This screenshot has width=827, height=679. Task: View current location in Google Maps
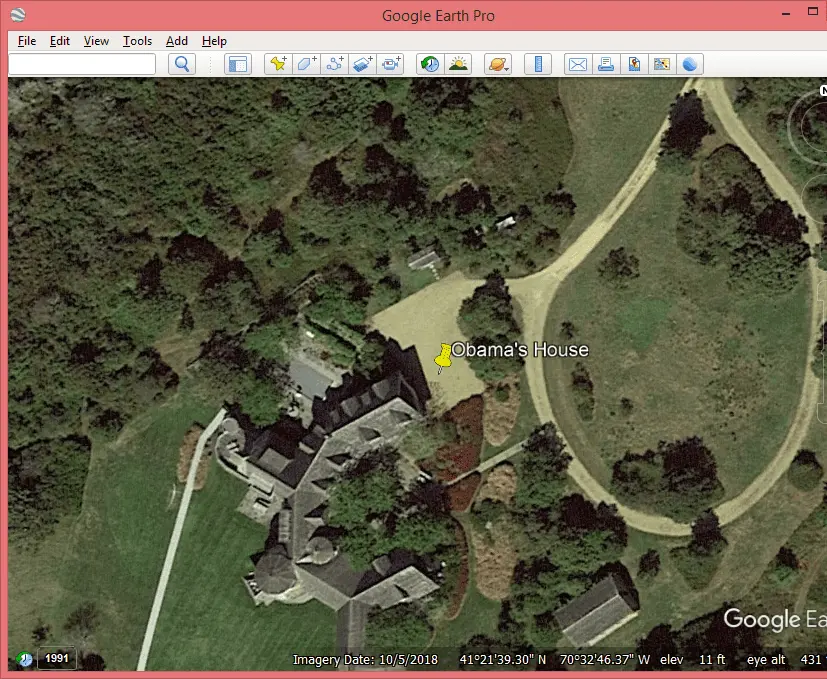(x=662, y=63)
